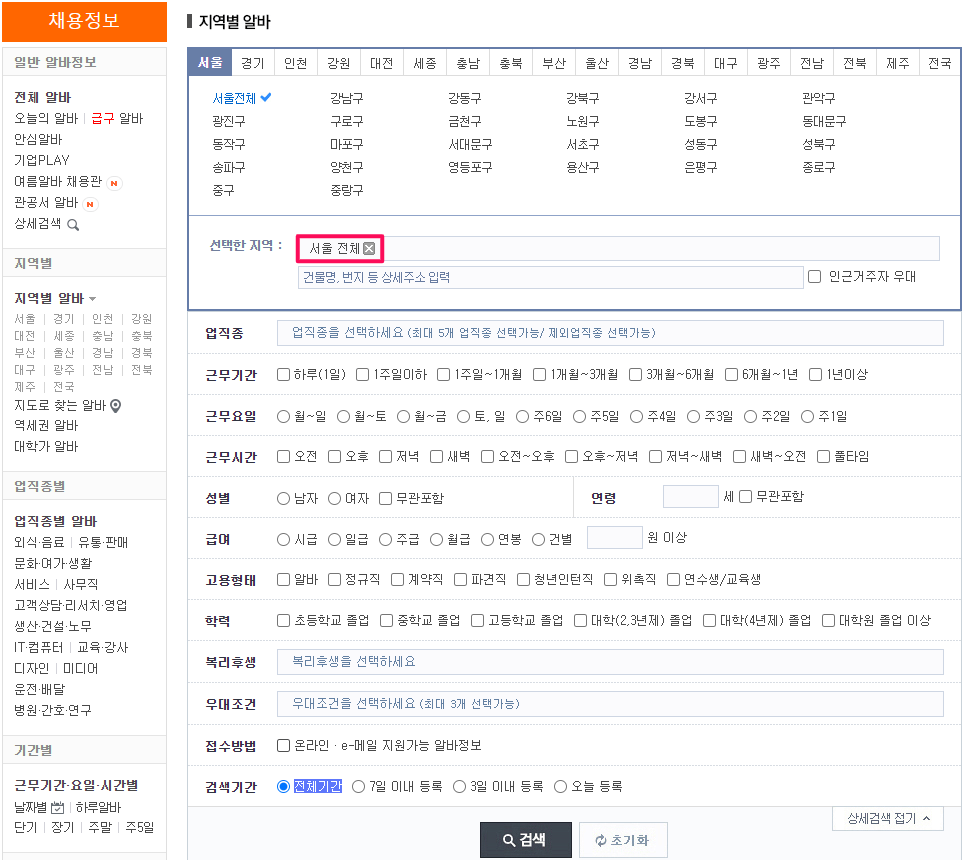Select the 월~금 workday radio button

403,417
